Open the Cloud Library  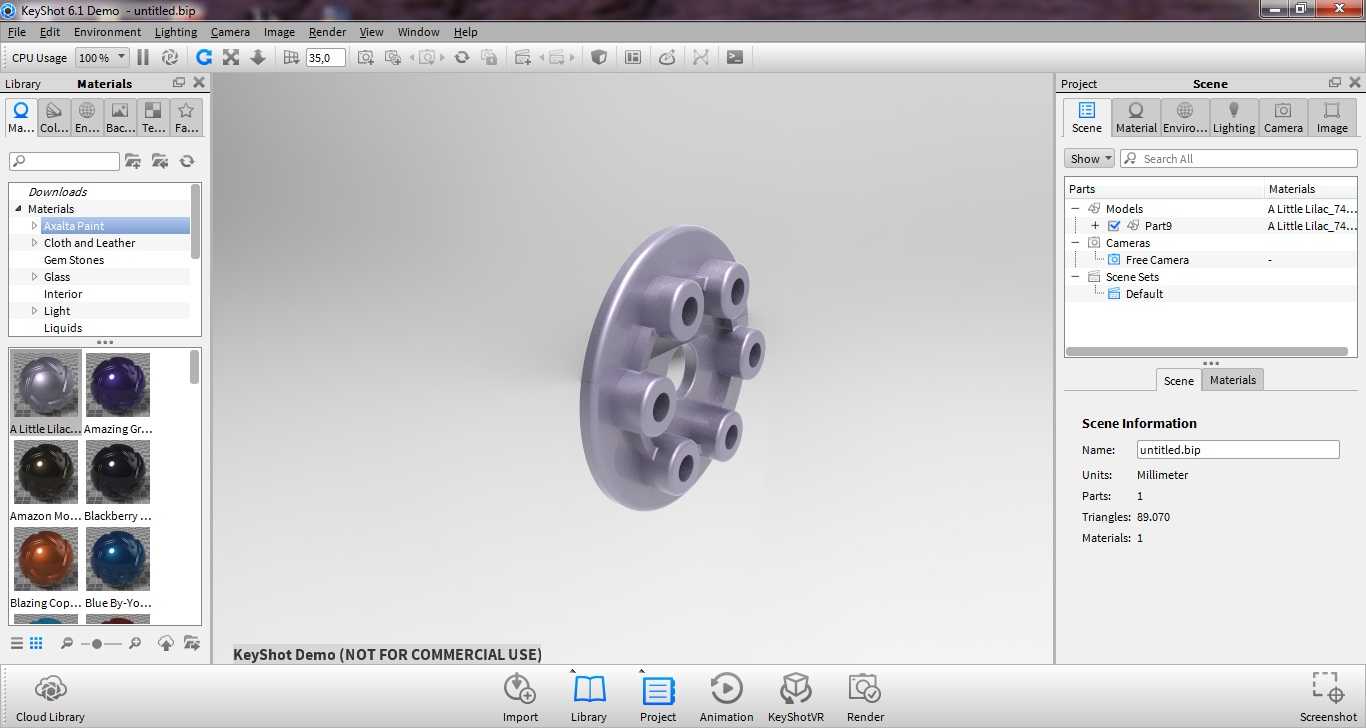click(x=50, y=698)
